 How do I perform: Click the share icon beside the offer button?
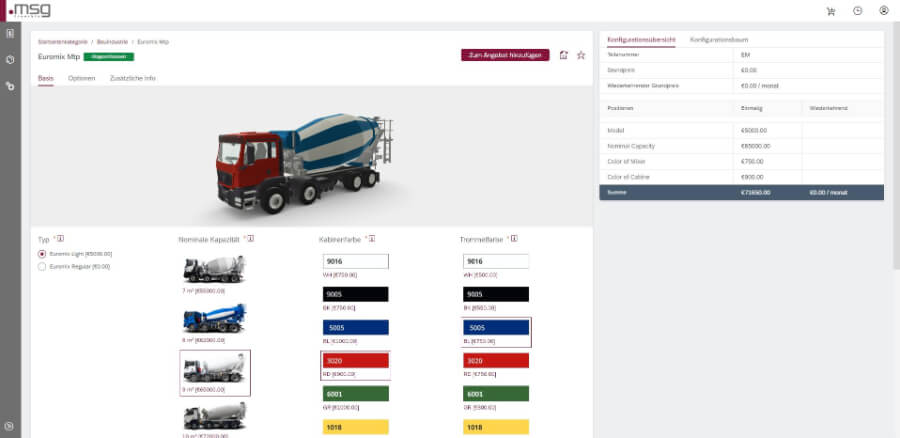564,55
